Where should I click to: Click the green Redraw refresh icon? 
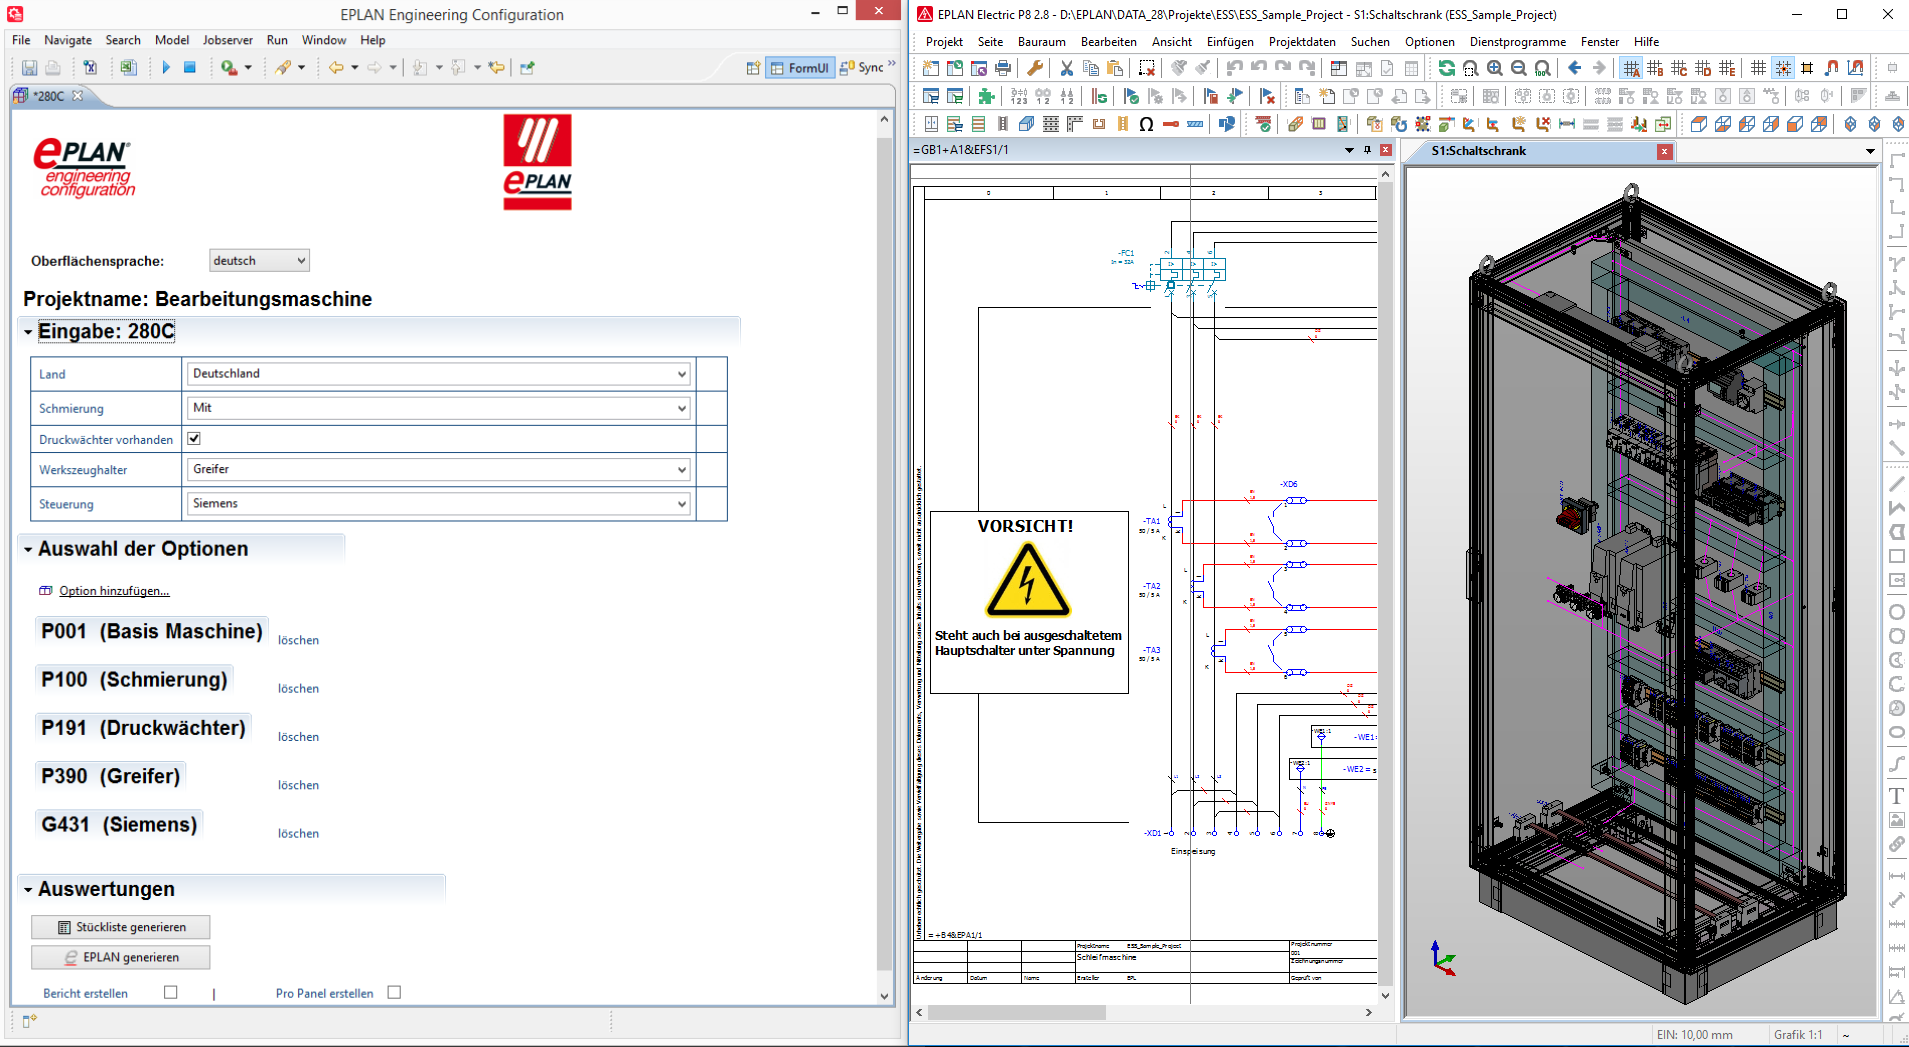(x=1446, y=68)
